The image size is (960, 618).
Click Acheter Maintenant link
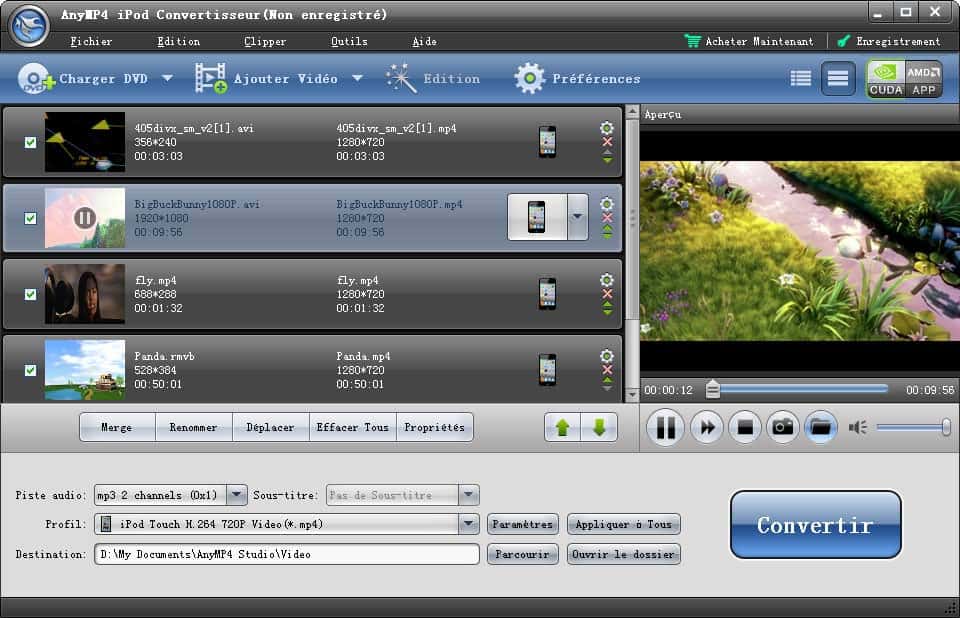pyautogui.click(x=749, y=41)
